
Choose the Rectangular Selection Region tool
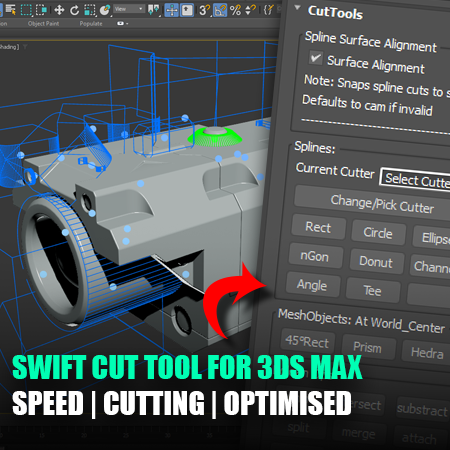(x=26, y=10)
